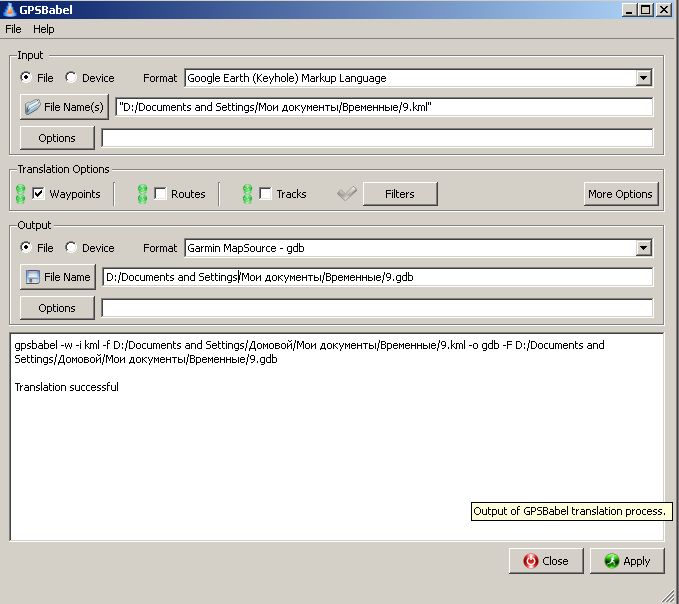Expand the input Format dropdown
Viewport: 679px width, 604px height.
[x=643, y=78]
